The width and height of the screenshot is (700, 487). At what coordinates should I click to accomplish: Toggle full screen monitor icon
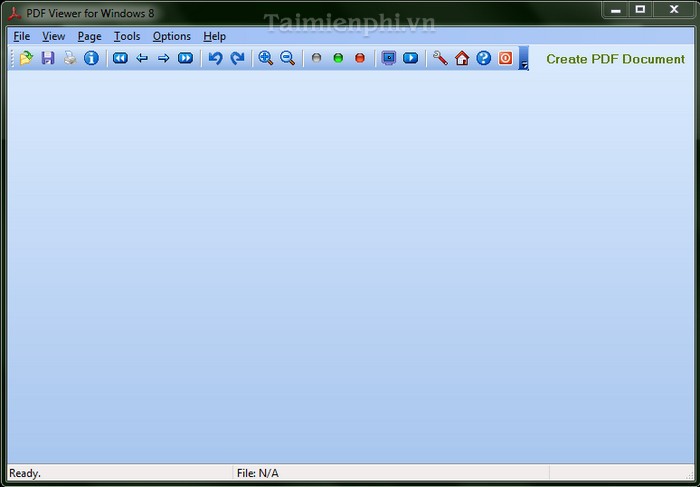click(389, 58)
